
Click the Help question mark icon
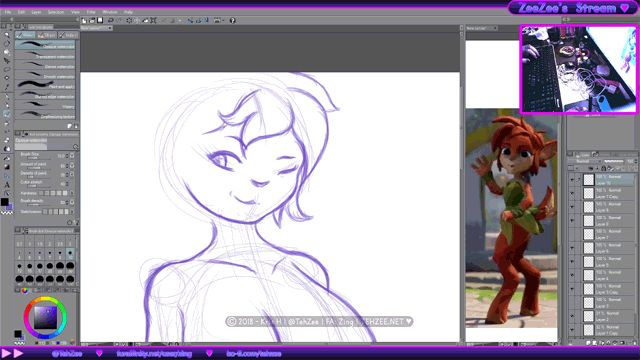(233, 20)
